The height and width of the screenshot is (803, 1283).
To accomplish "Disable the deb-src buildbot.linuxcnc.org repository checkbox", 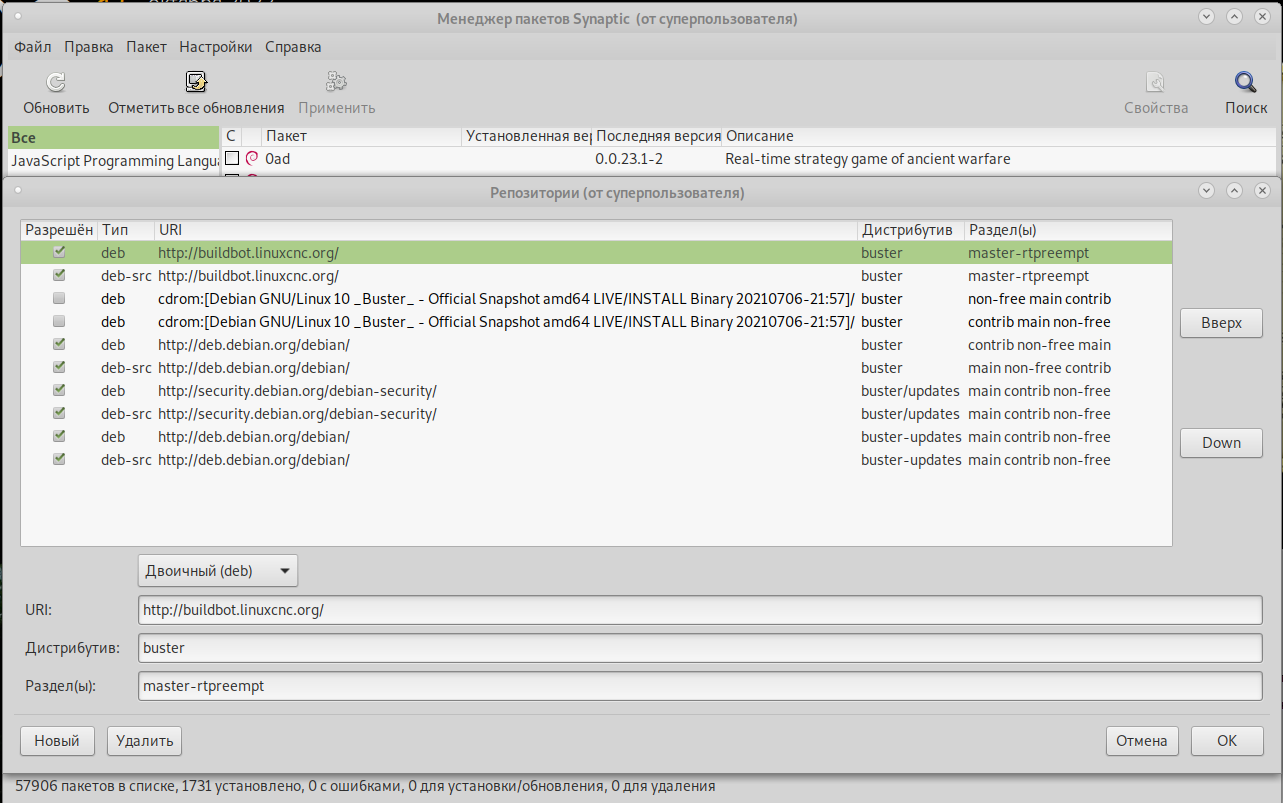I will coord(59,275).
